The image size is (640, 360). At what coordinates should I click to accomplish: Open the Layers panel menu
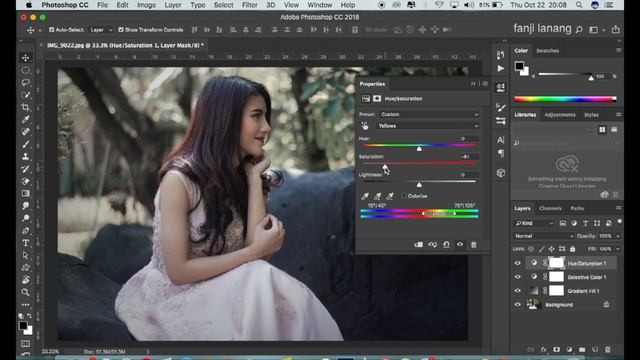pos(618,208)
